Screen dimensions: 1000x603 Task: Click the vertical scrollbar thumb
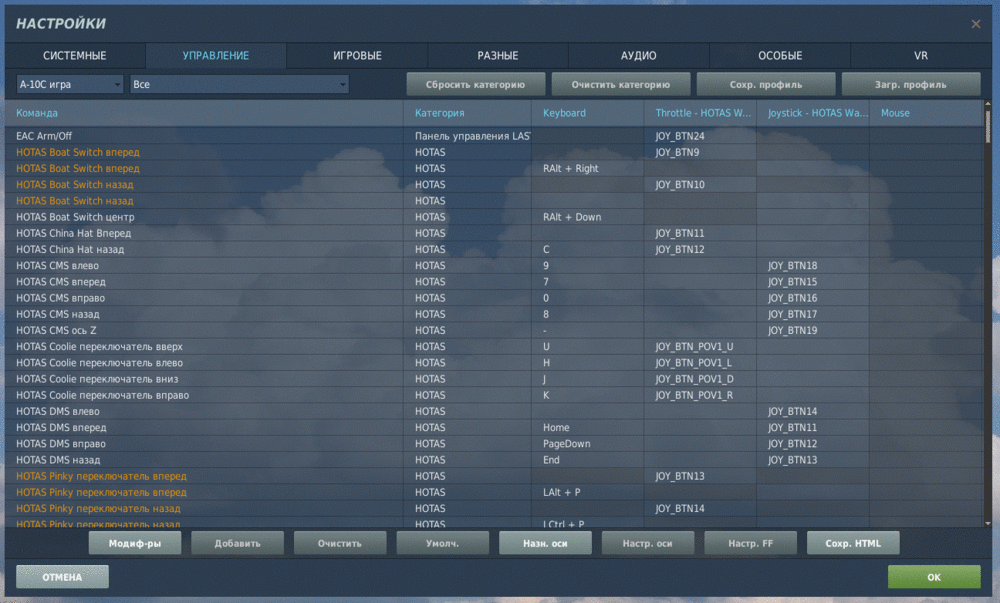click(x=988, y=126)
